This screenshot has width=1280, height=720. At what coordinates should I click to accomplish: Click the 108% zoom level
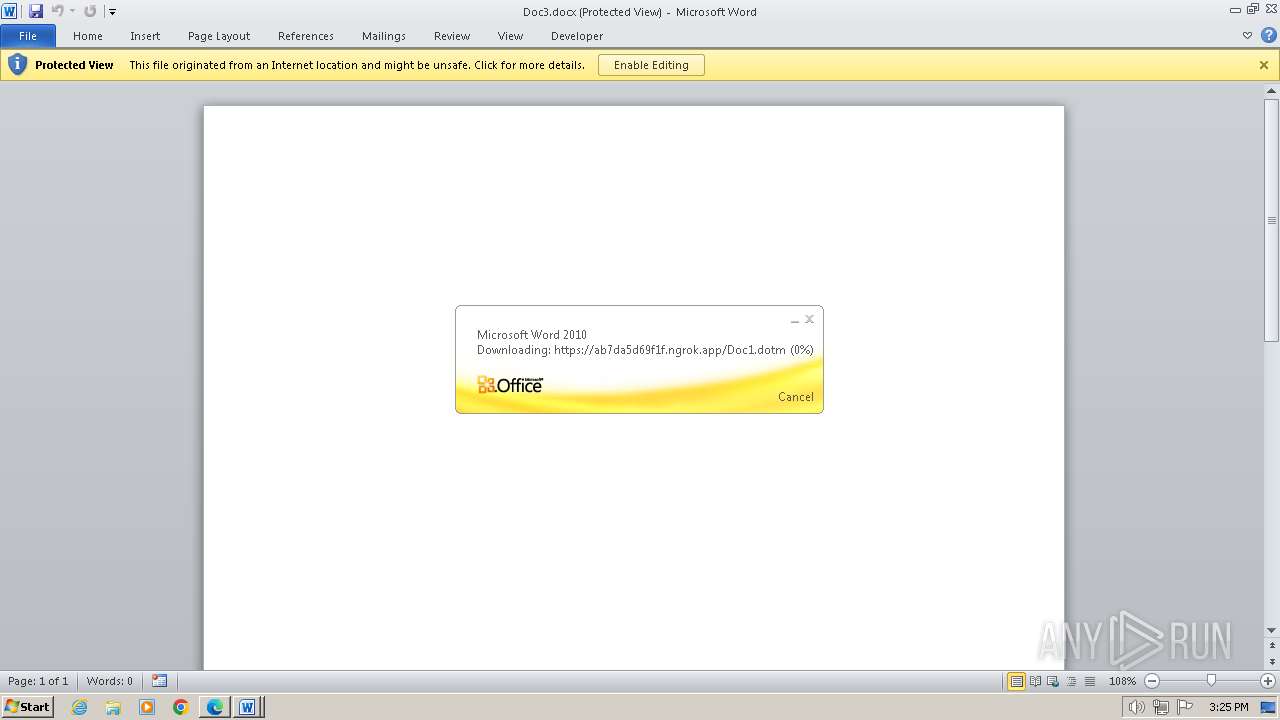1122,681
